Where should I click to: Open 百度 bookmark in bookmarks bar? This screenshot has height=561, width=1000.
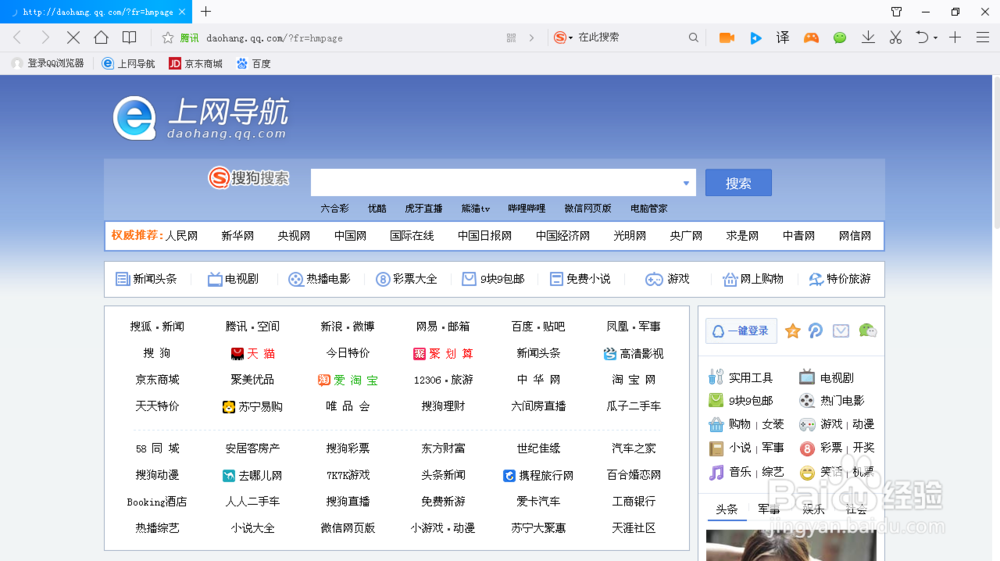(x=253, y=63)
